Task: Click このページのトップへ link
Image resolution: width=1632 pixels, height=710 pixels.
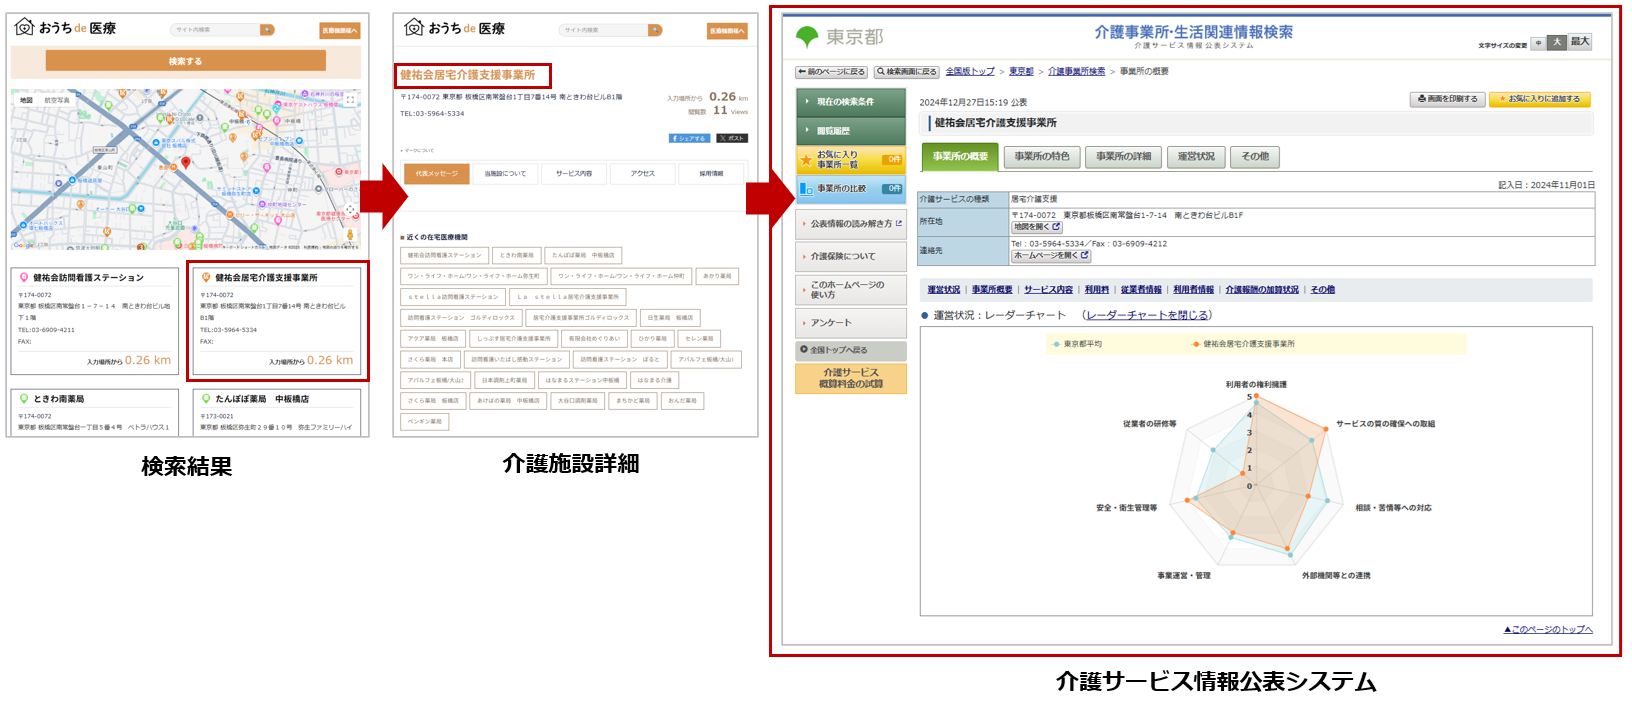Action: coord(1548,629)
